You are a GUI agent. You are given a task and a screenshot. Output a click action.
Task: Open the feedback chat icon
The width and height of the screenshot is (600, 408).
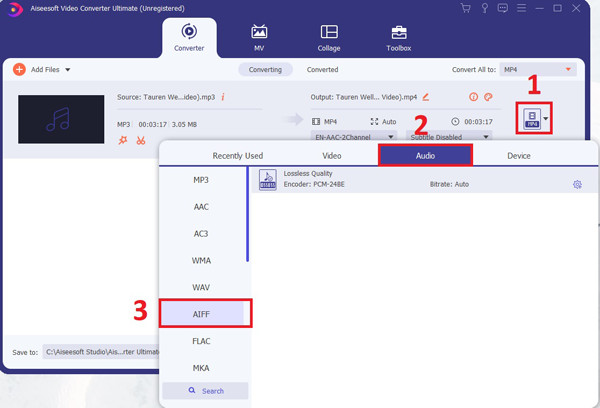click(x=503, y=8)
